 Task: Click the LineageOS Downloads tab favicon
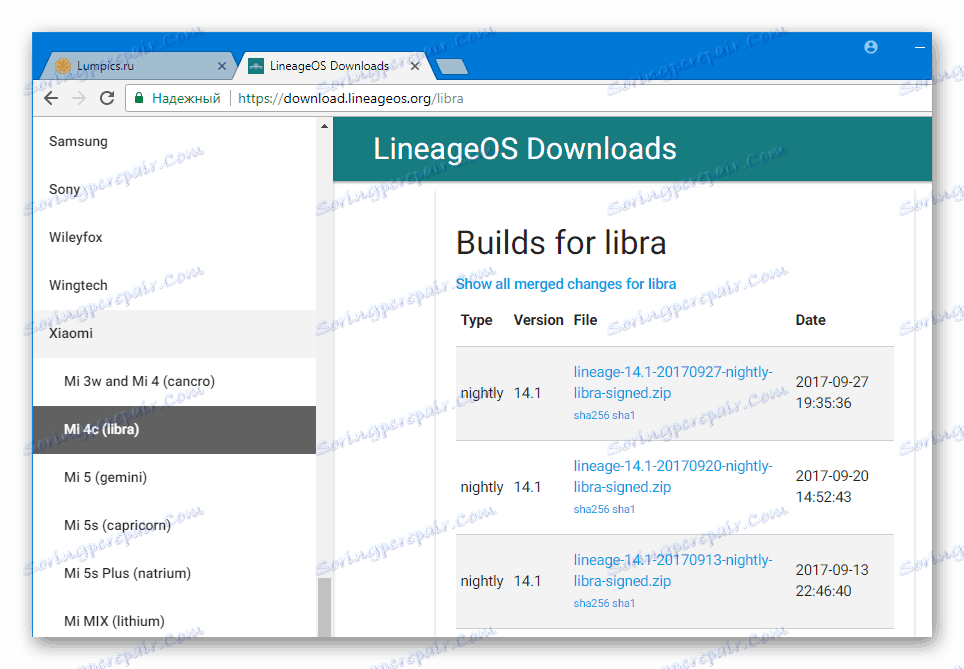point(256,66)
